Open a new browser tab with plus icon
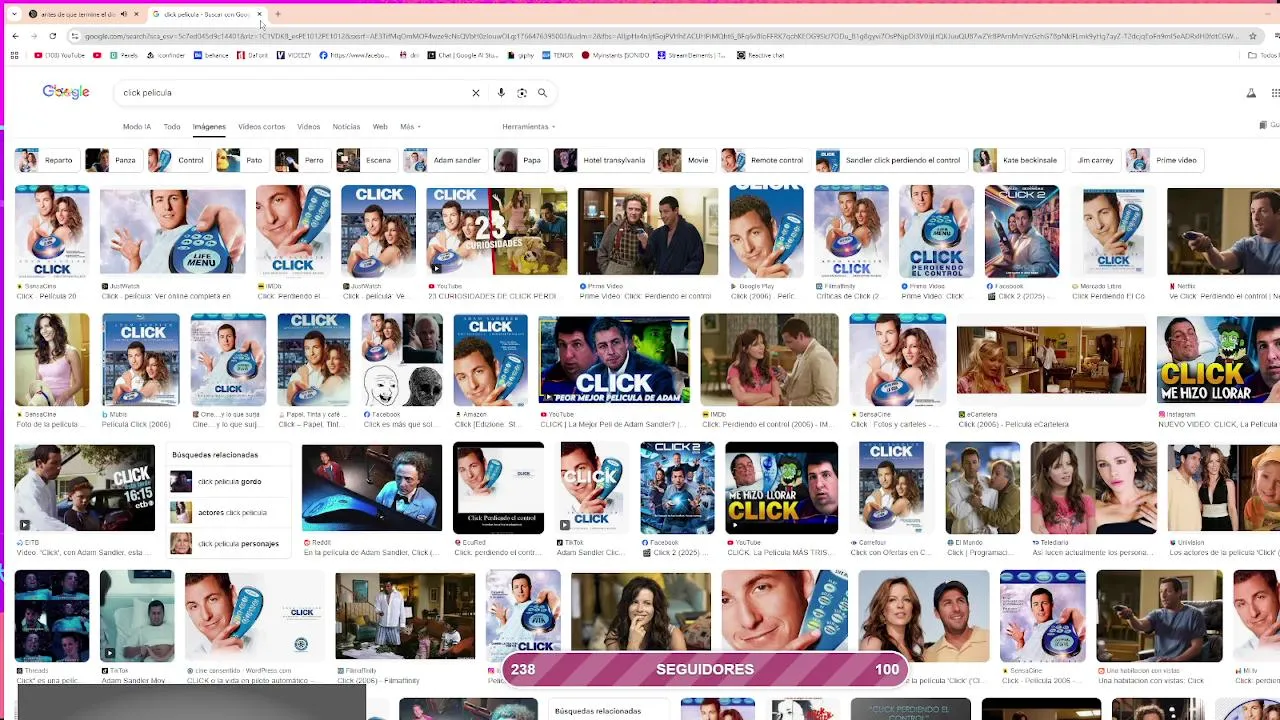The height and width of the screenshot is (720, 1280). [278, 14]
